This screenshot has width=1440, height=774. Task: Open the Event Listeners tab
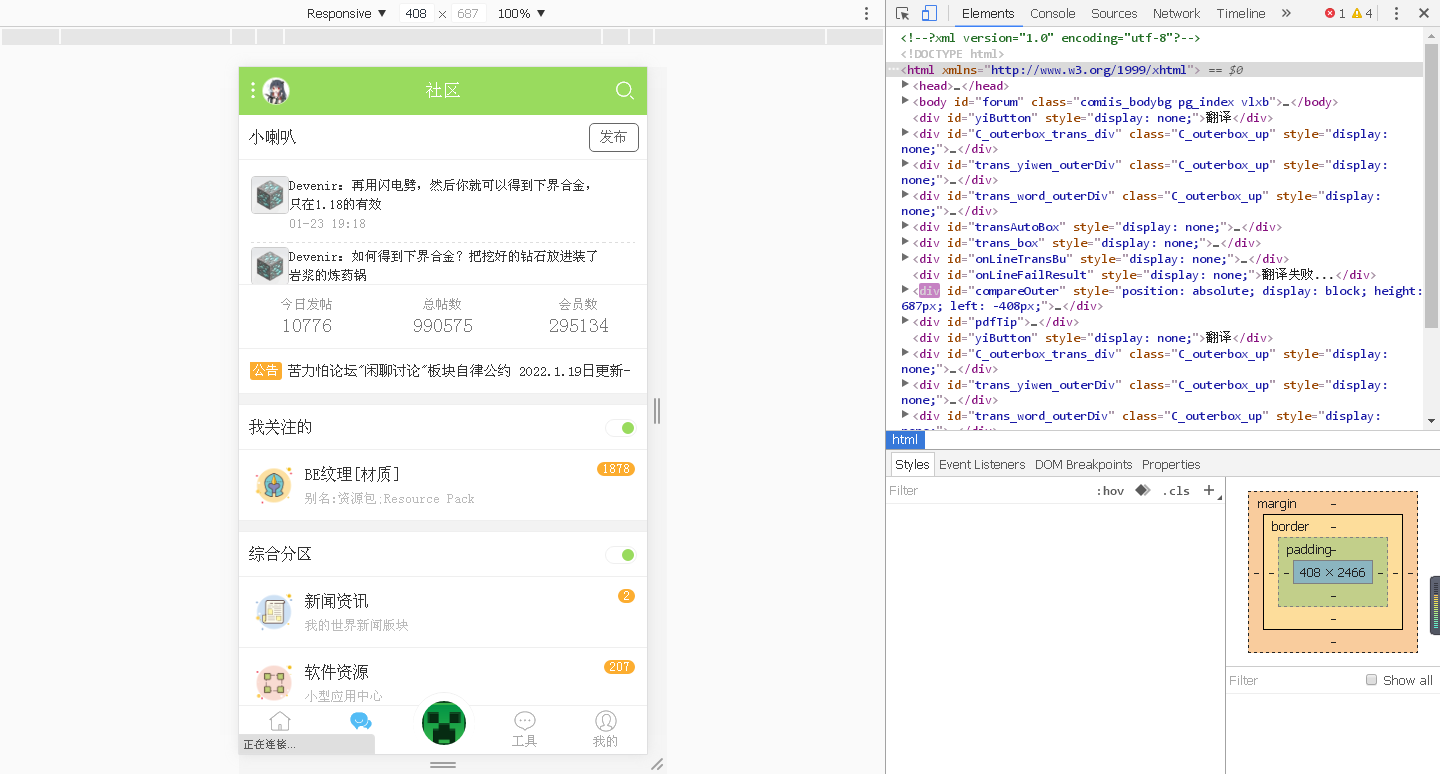[982, 464]
